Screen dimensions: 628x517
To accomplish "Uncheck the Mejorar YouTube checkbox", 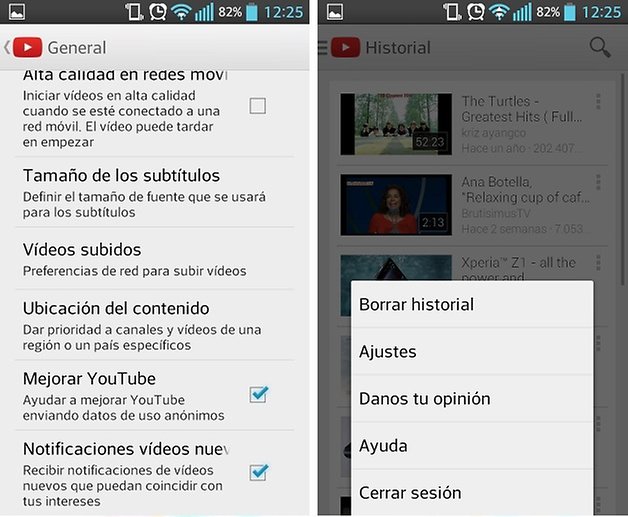I will [258, 394].
